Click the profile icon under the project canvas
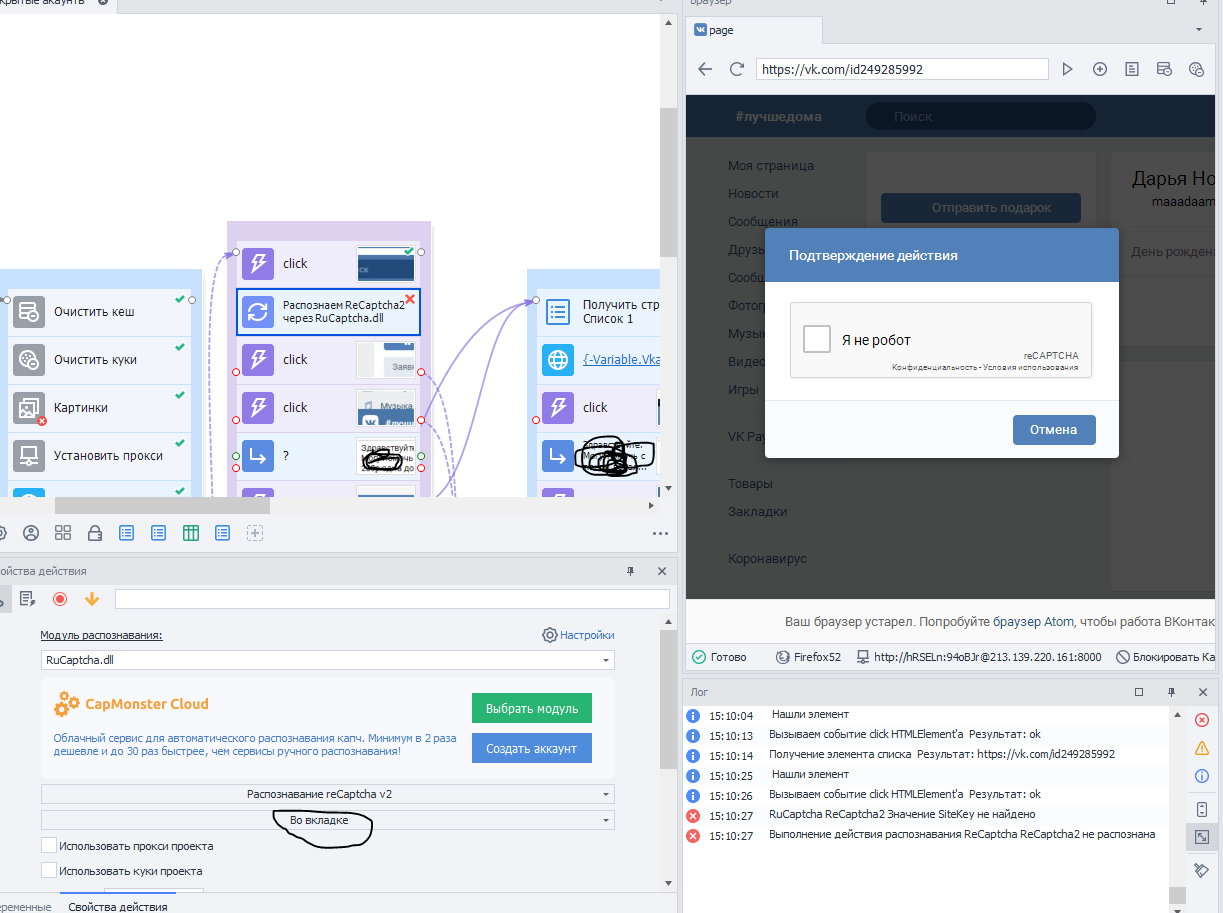This screenshot has width=1223, height=913. point(31,533)
